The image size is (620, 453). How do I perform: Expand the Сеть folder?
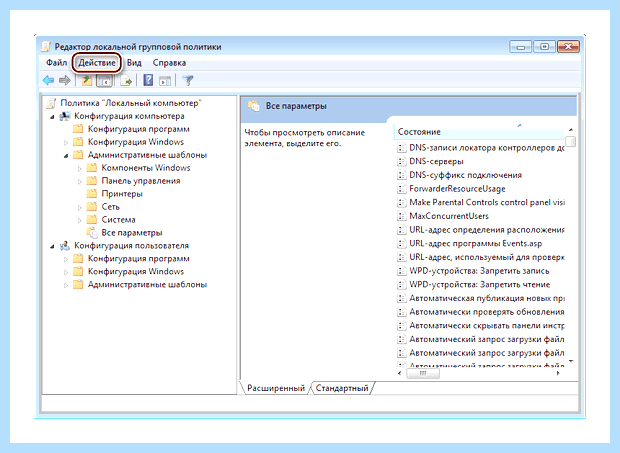click(79, 207)
